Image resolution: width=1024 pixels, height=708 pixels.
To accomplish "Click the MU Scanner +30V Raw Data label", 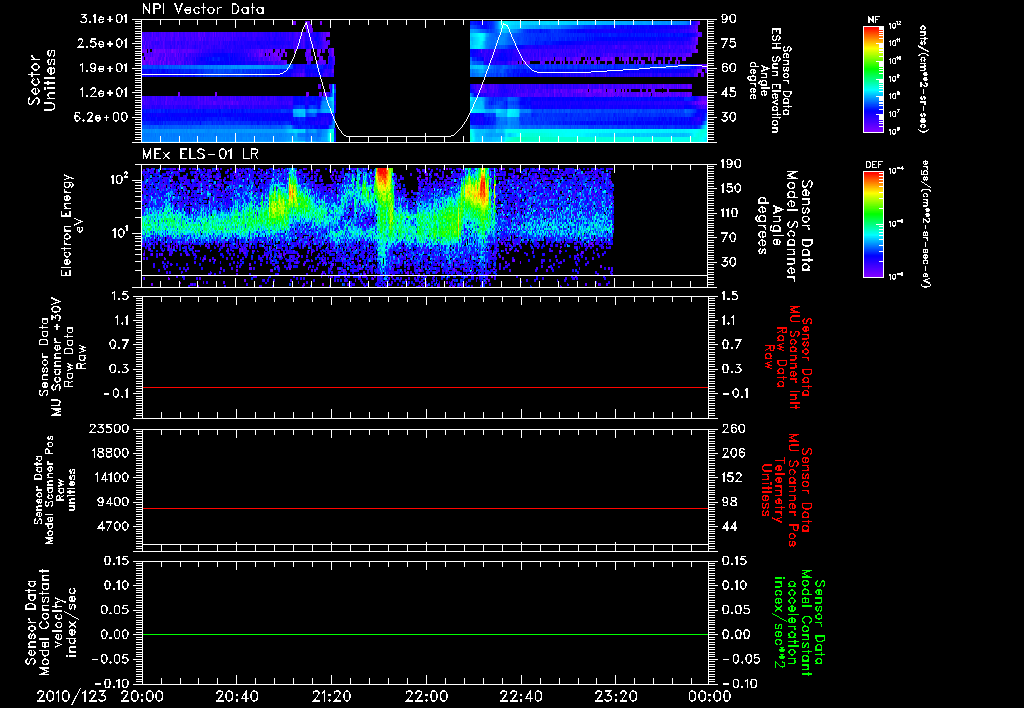I will coord(61,357).
